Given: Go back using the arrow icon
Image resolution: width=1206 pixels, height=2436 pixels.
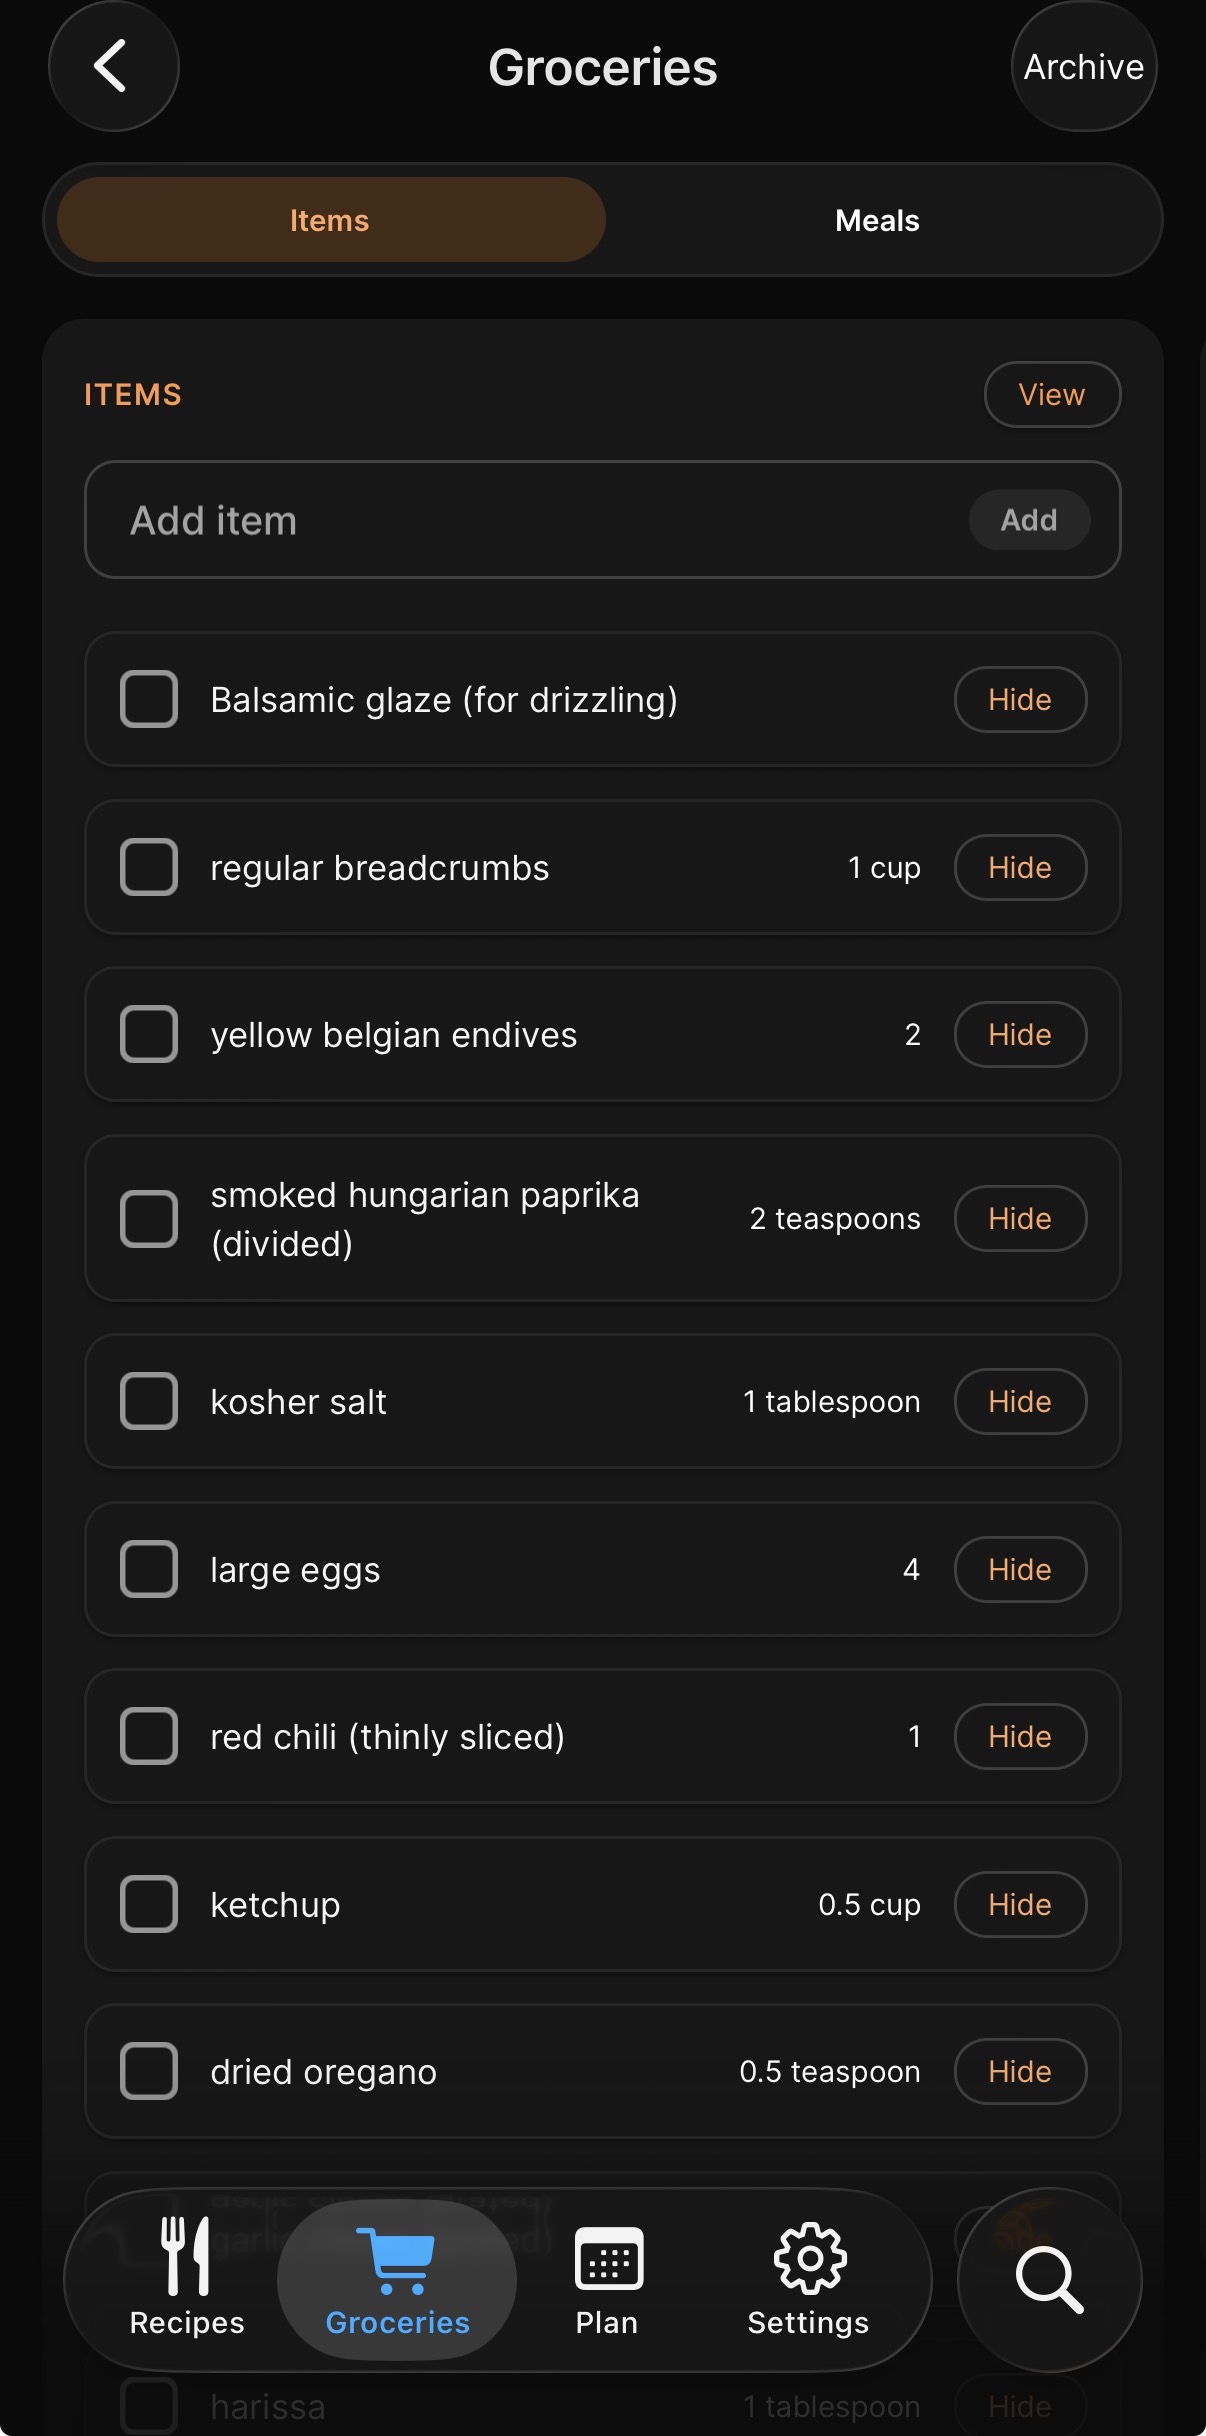Looking at the screenshot, I should coord(113,66).
